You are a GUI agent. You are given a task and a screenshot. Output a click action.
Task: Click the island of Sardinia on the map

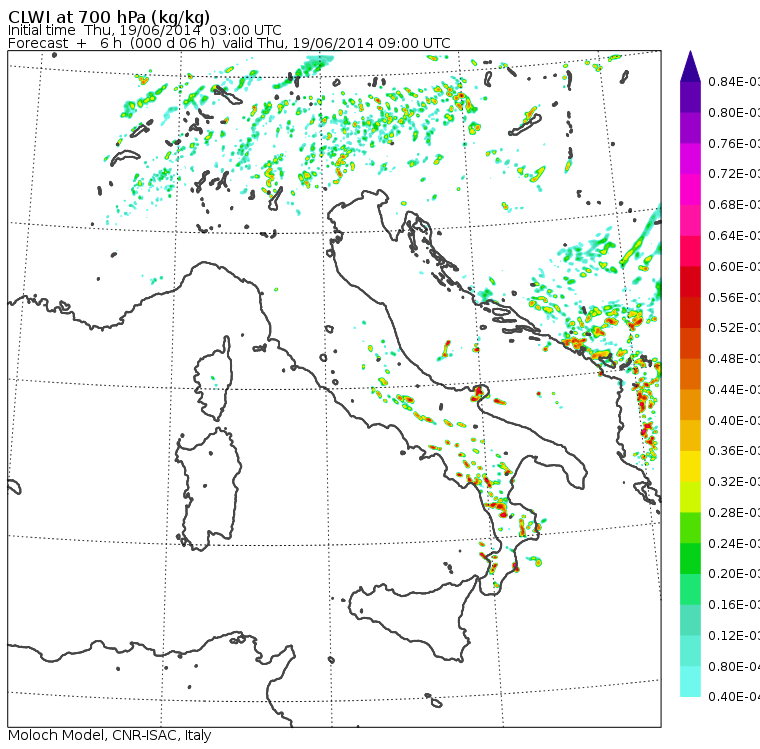(208, 487)
